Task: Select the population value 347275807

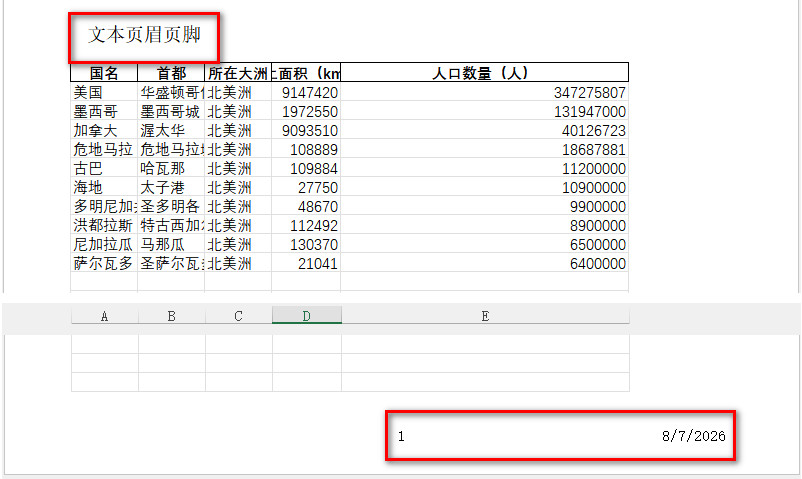Action: (x=484, y=93)
